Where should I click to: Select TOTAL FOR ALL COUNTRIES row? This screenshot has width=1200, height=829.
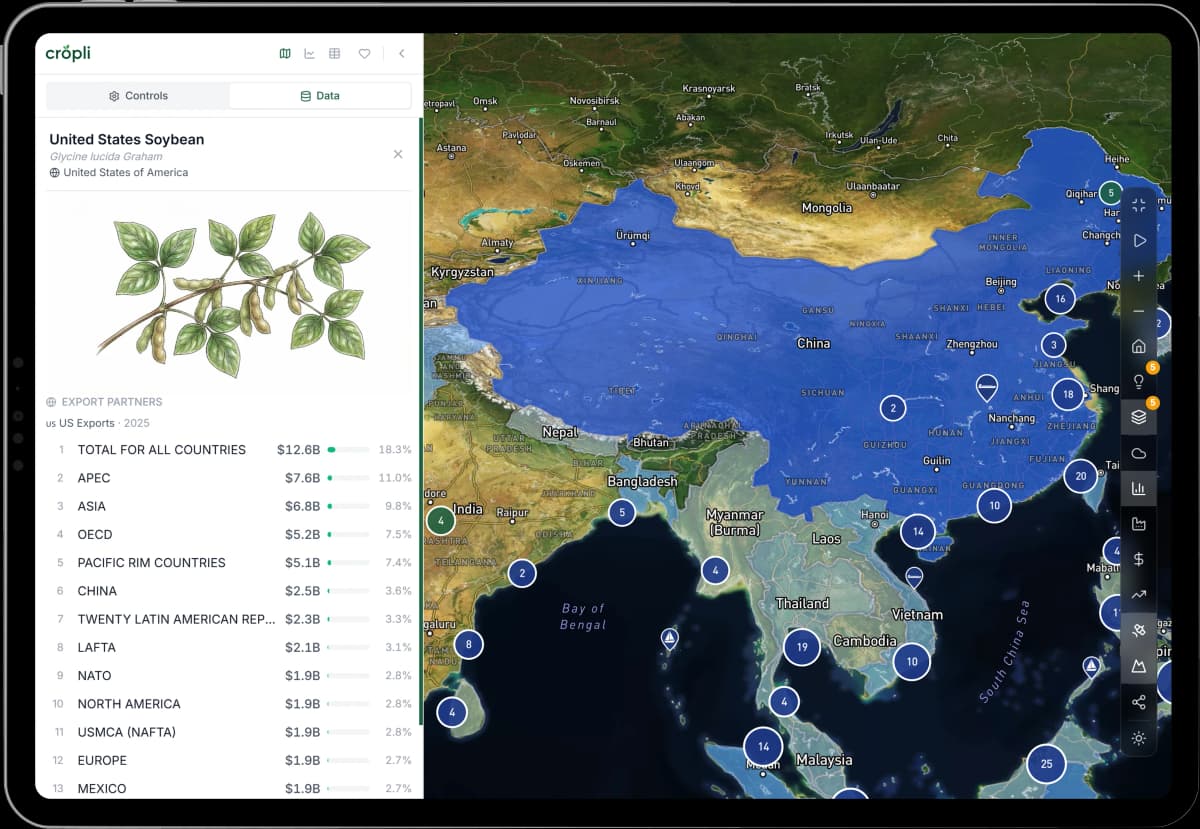(x=231, y=450)
